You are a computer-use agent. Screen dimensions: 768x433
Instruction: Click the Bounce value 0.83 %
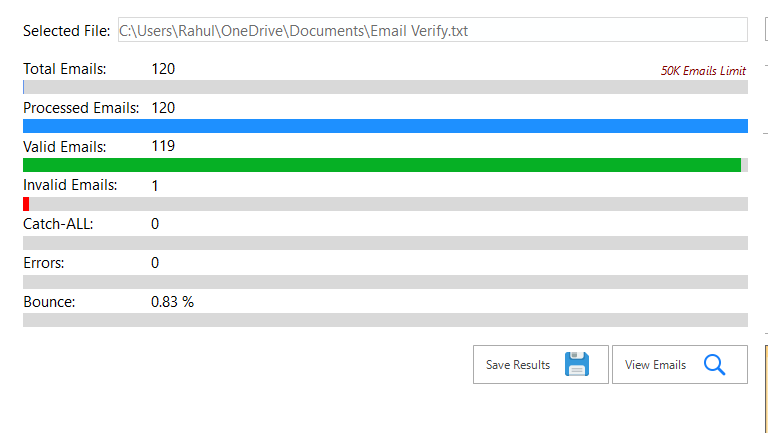point(172,302)
